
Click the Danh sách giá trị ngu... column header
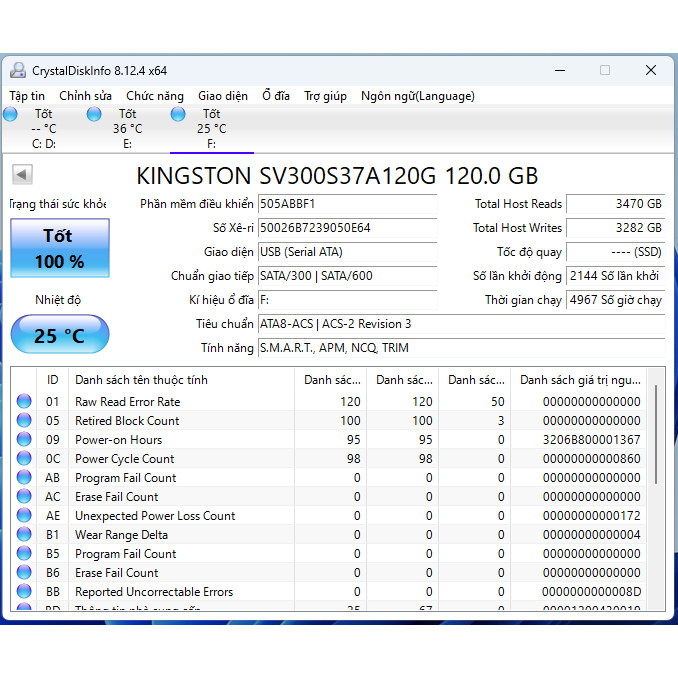579,380
